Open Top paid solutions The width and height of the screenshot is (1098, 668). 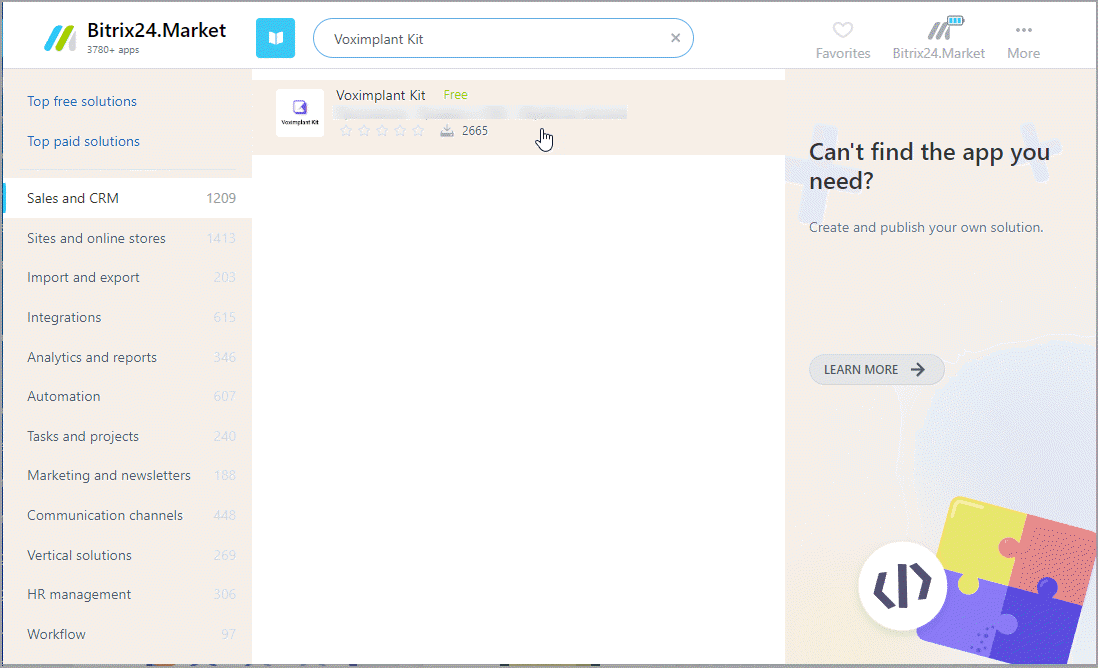pyautogui.click(x=83, y=141)
